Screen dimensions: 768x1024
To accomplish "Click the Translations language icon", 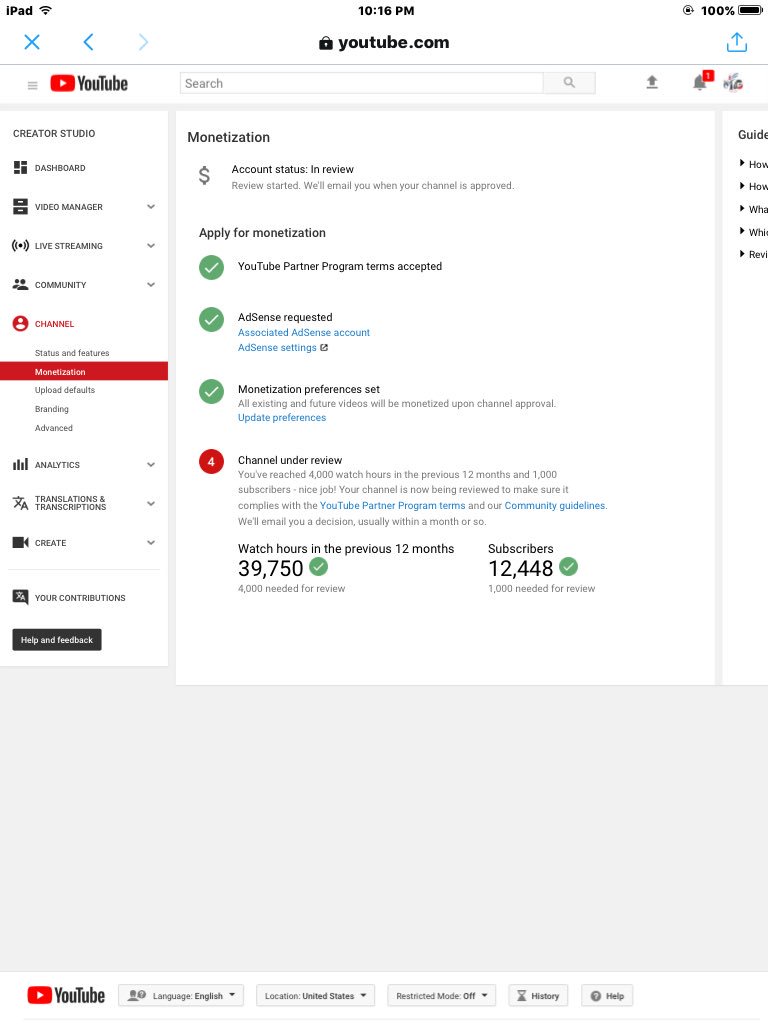I will coord(20,503).
